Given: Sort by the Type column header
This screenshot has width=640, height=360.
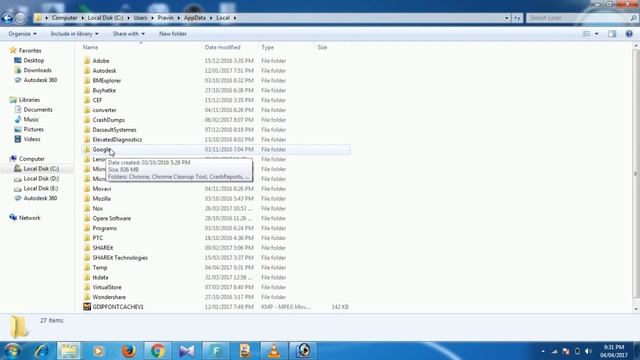Looking at the screenshot, I should (x=267, y=47).
